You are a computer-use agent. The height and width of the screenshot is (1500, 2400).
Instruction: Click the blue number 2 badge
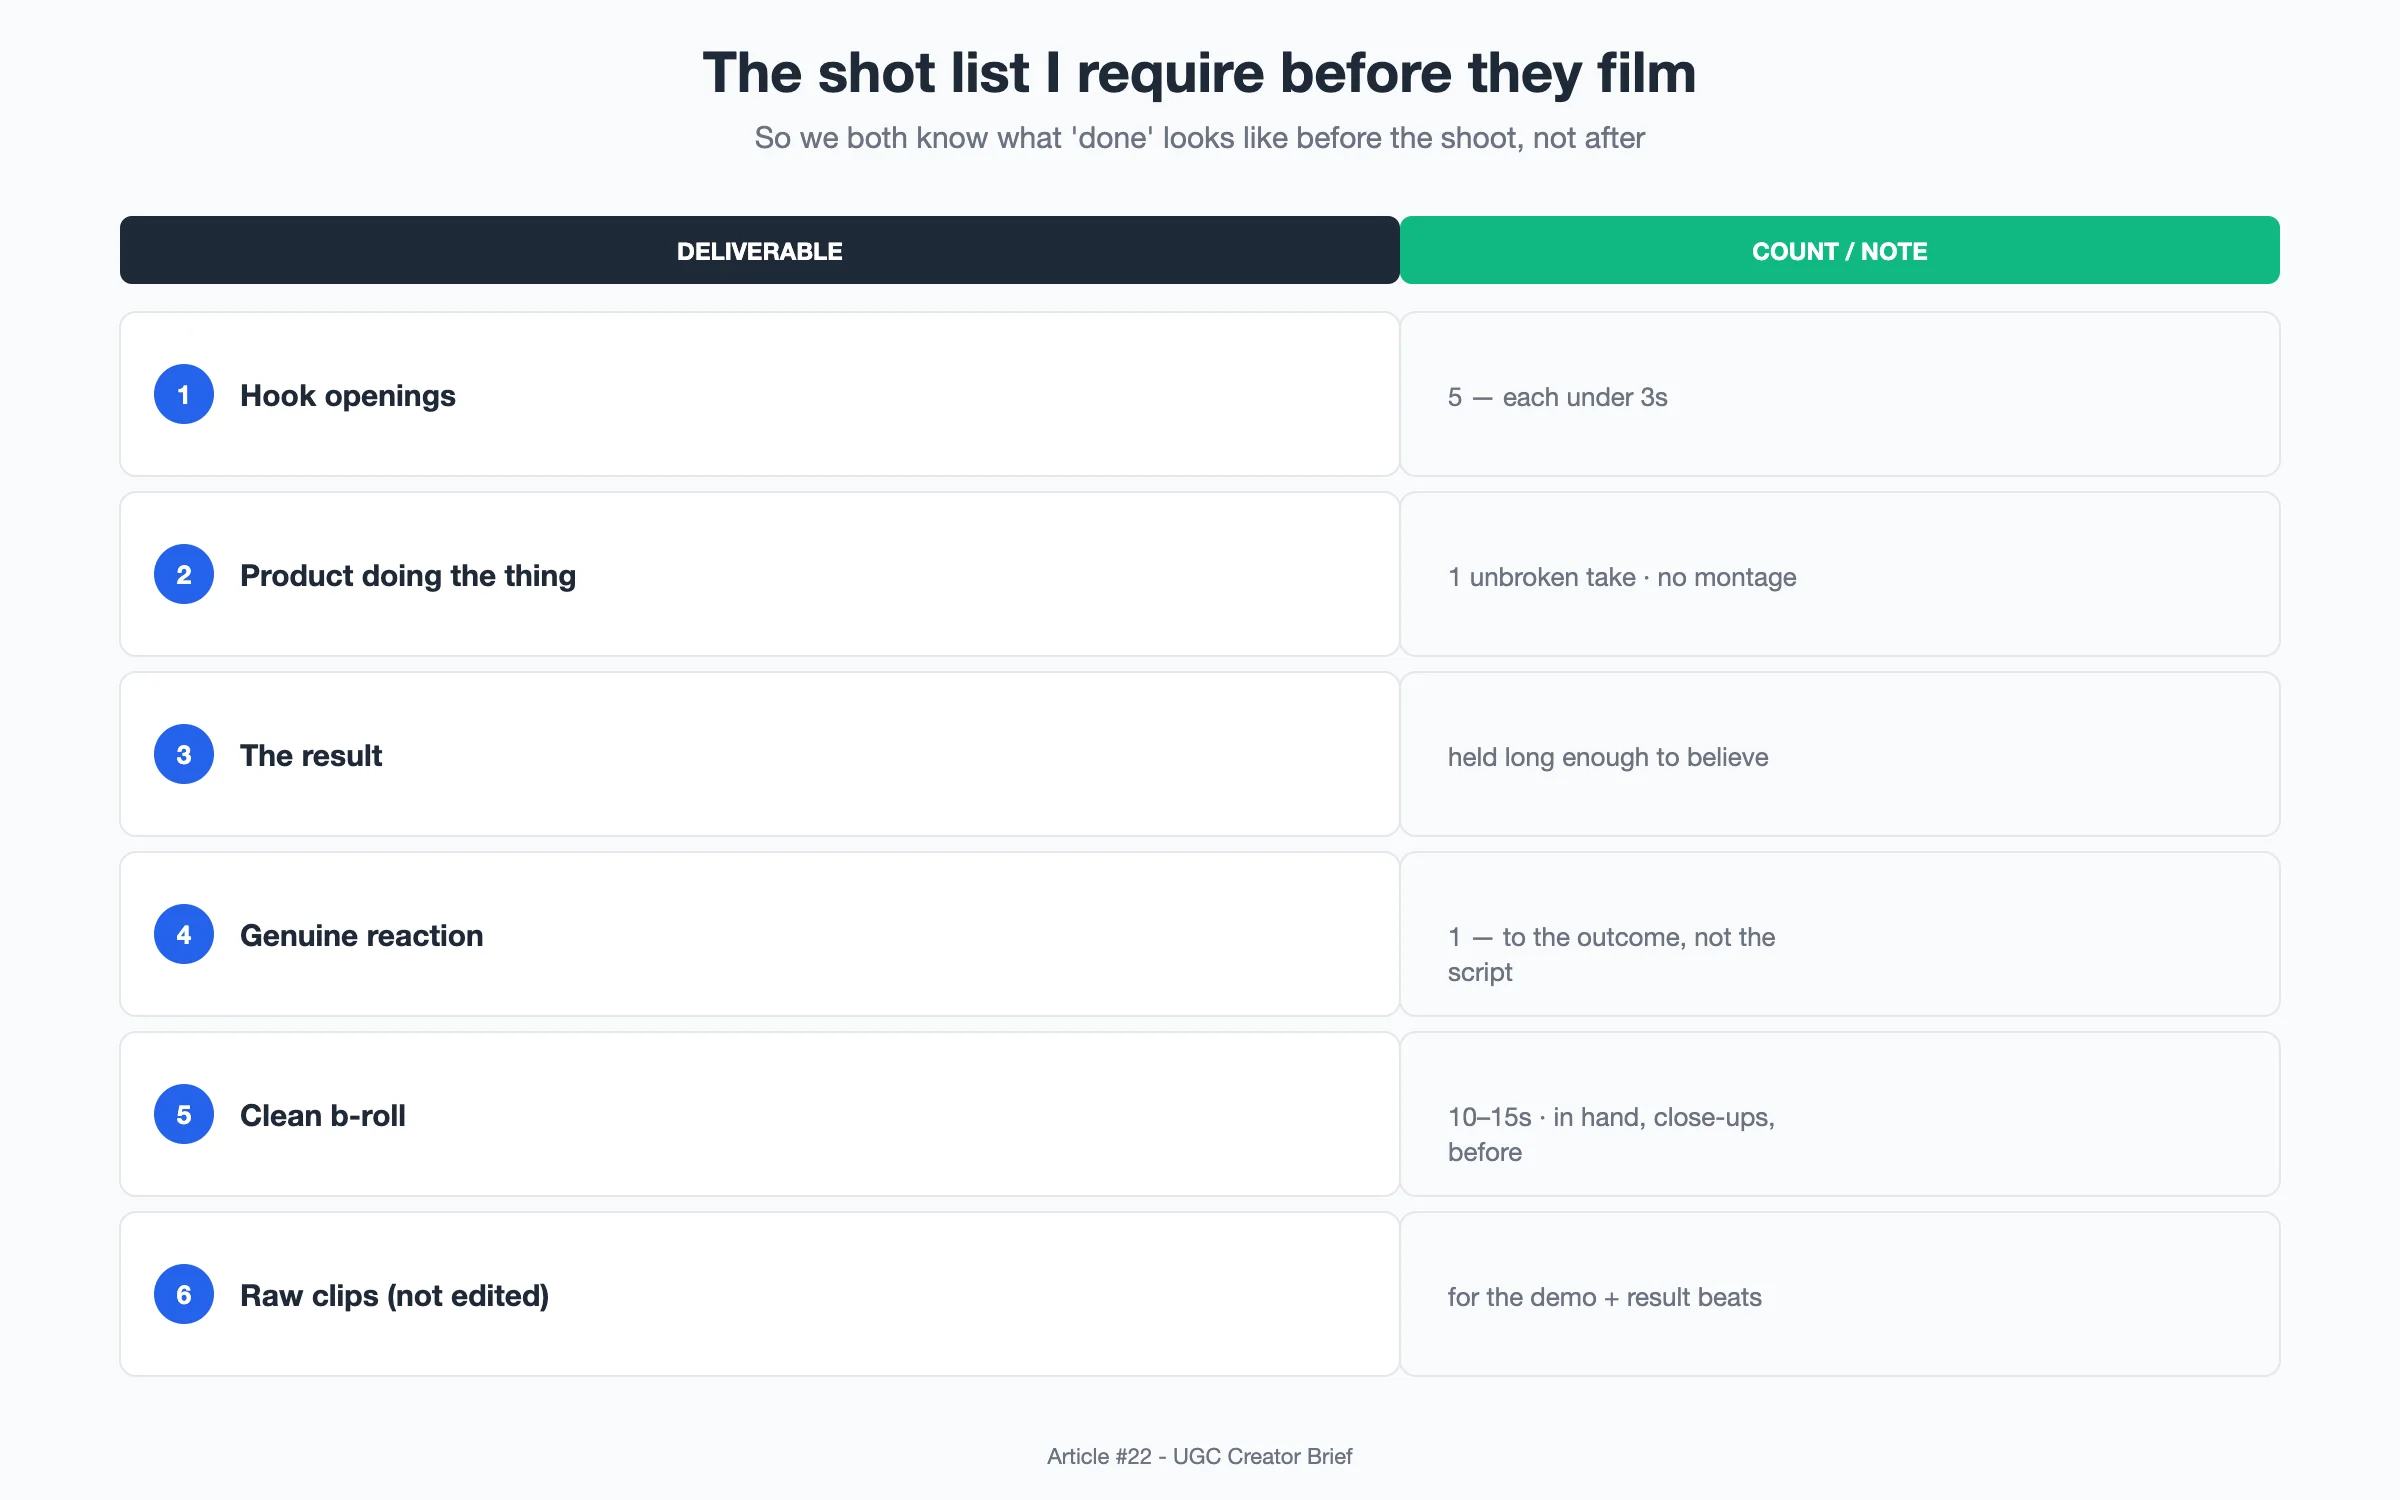coord(184,574)
